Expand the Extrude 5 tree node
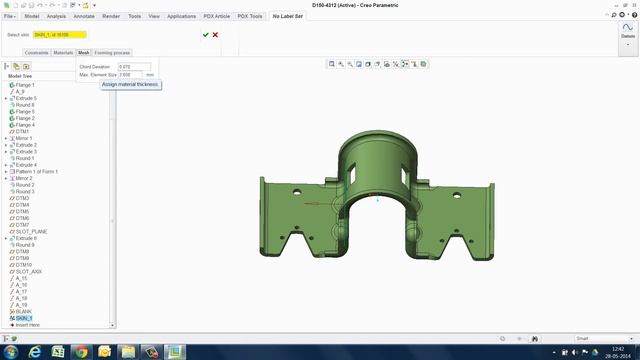The width and height of the screenshot is (640, 360). pyautogui.click(x=6, y=98)
